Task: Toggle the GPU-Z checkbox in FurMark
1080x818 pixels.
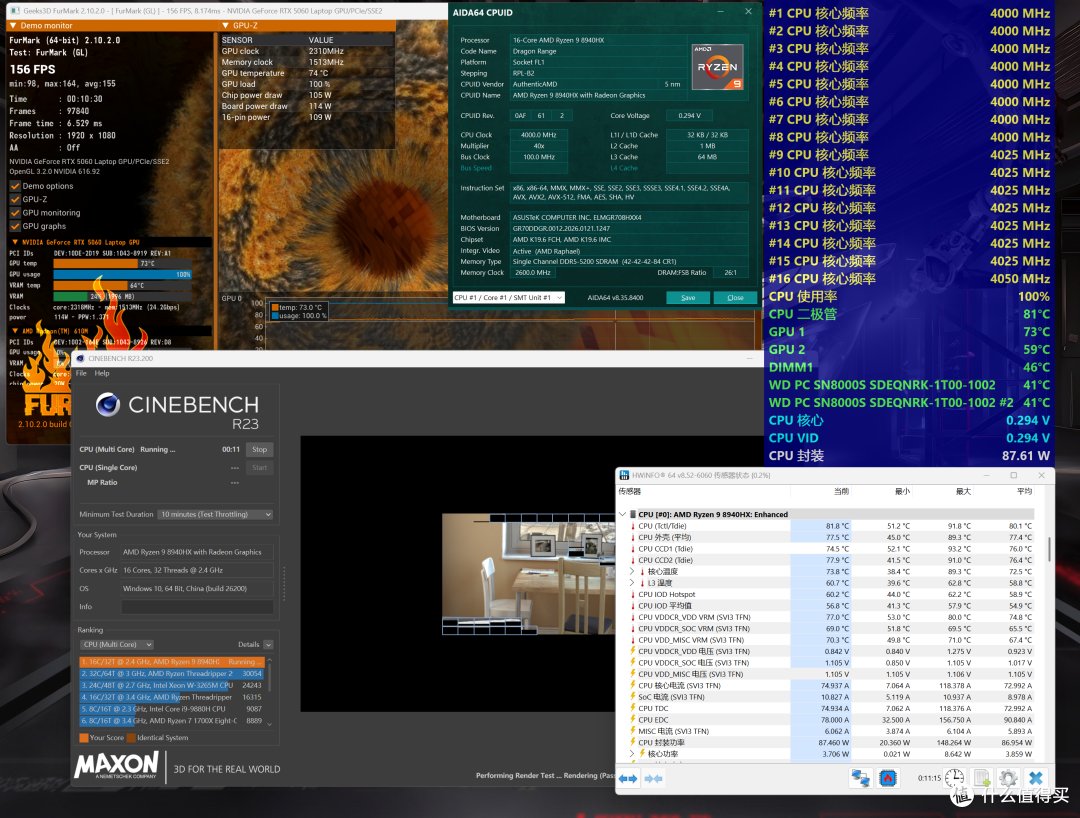Action: (15, 199)
